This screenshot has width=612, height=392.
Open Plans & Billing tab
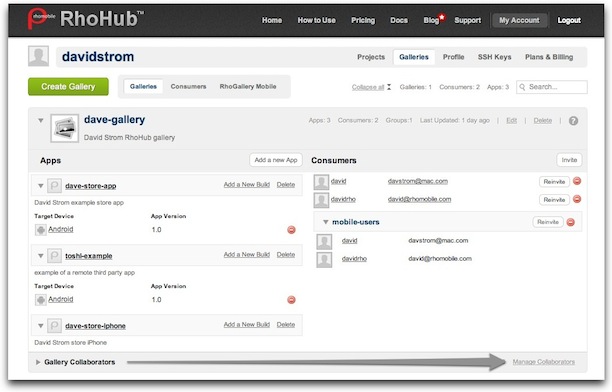click(549, 57)
